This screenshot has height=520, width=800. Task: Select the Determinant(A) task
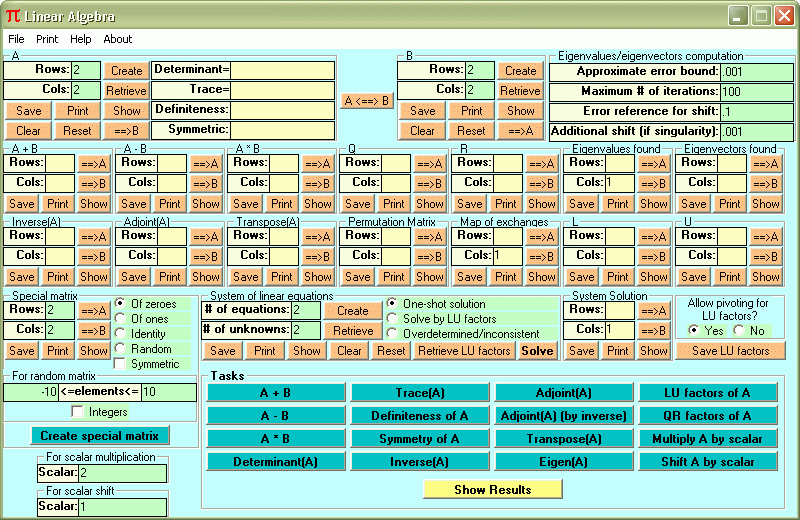275,462
